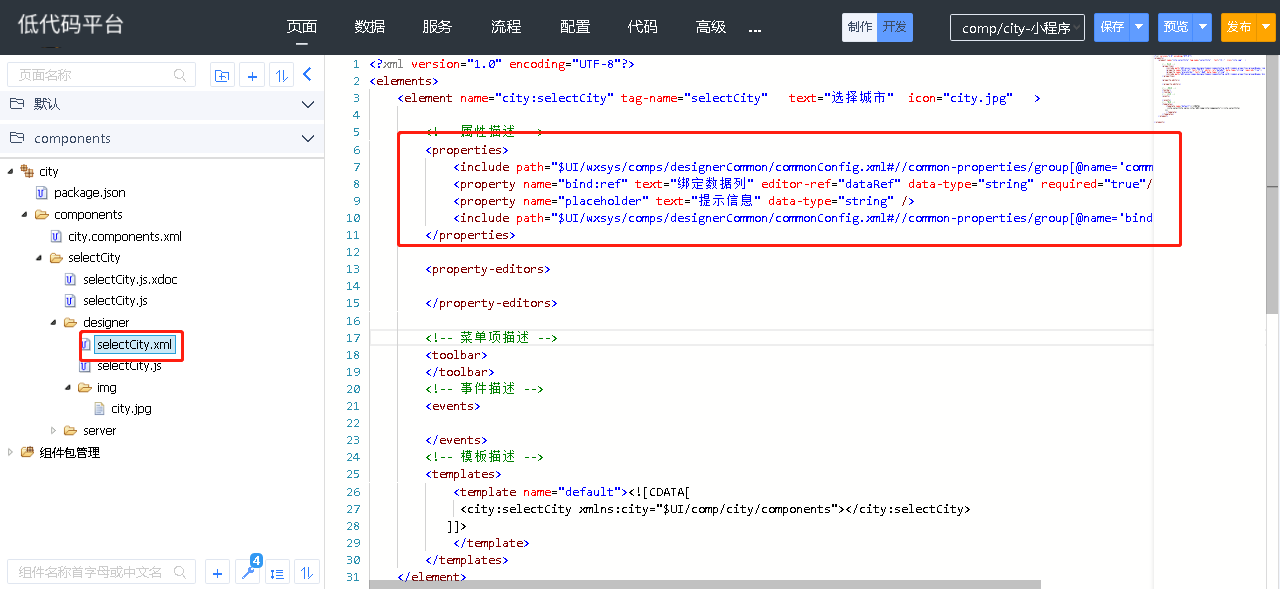This screenshot has height=589, width=1280.
Task: Switch to 开发 mode
Action: tap(894, 27)
